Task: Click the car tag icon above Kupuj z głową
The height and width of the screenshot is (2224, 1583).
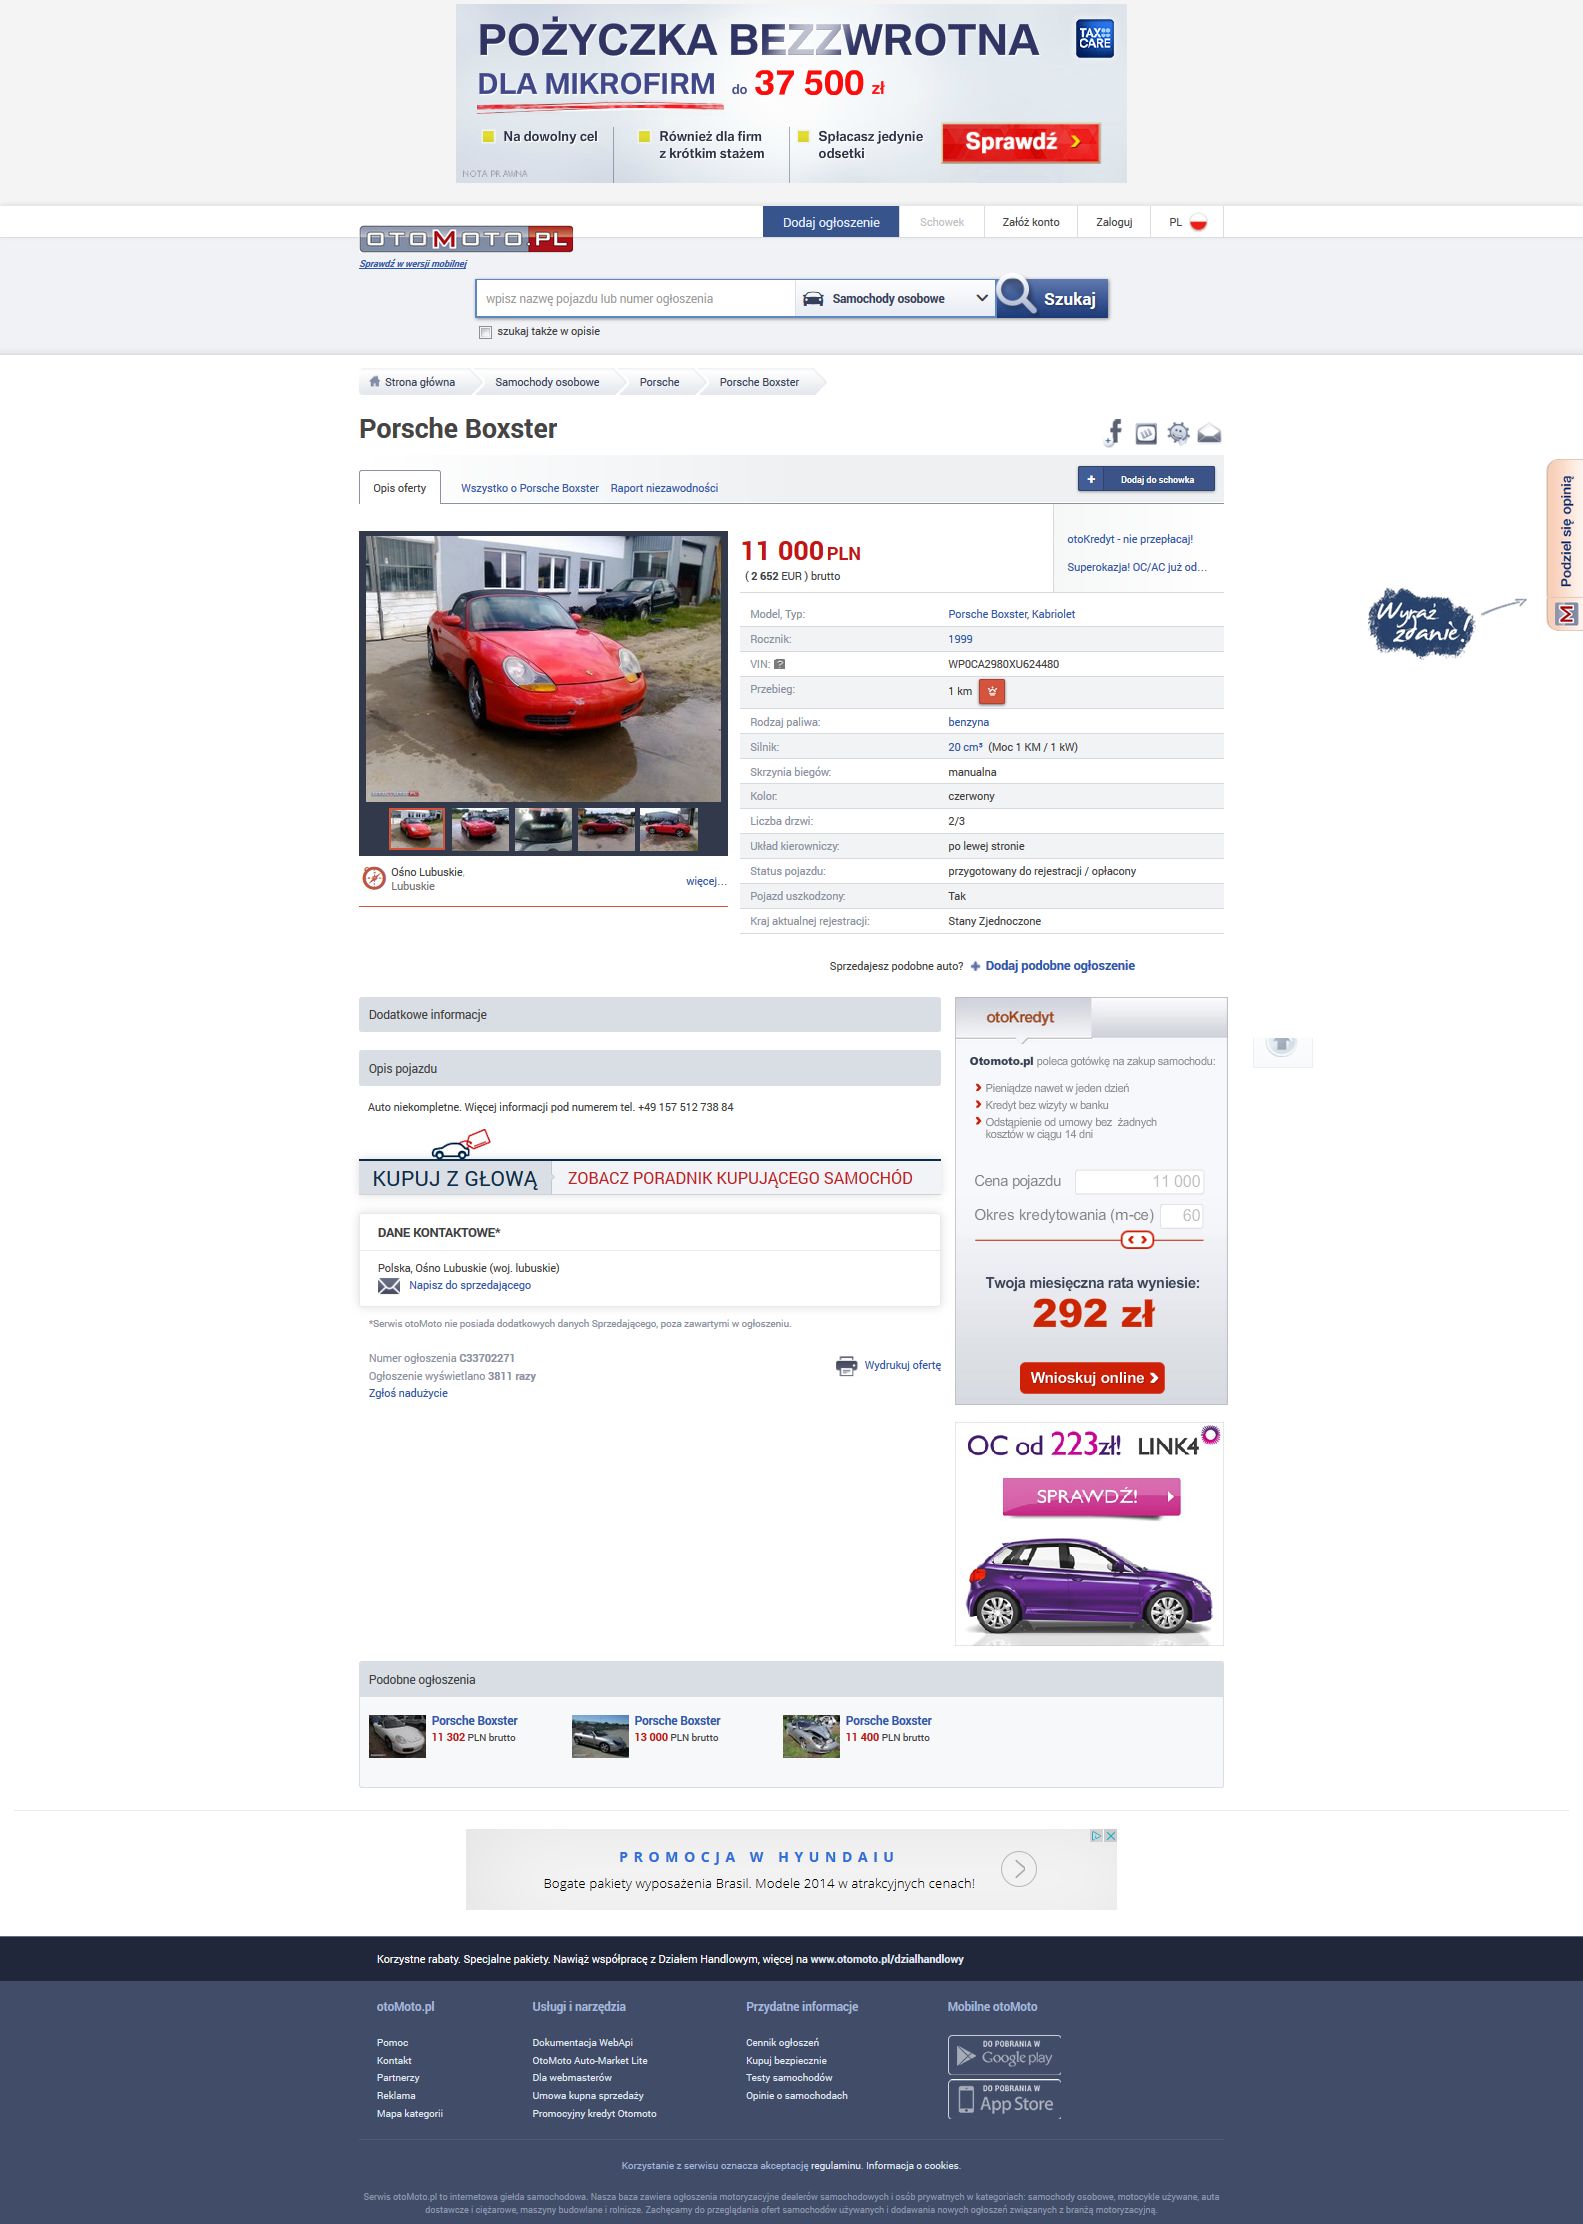Action: pyautogui.click(x=461, y=1144)
